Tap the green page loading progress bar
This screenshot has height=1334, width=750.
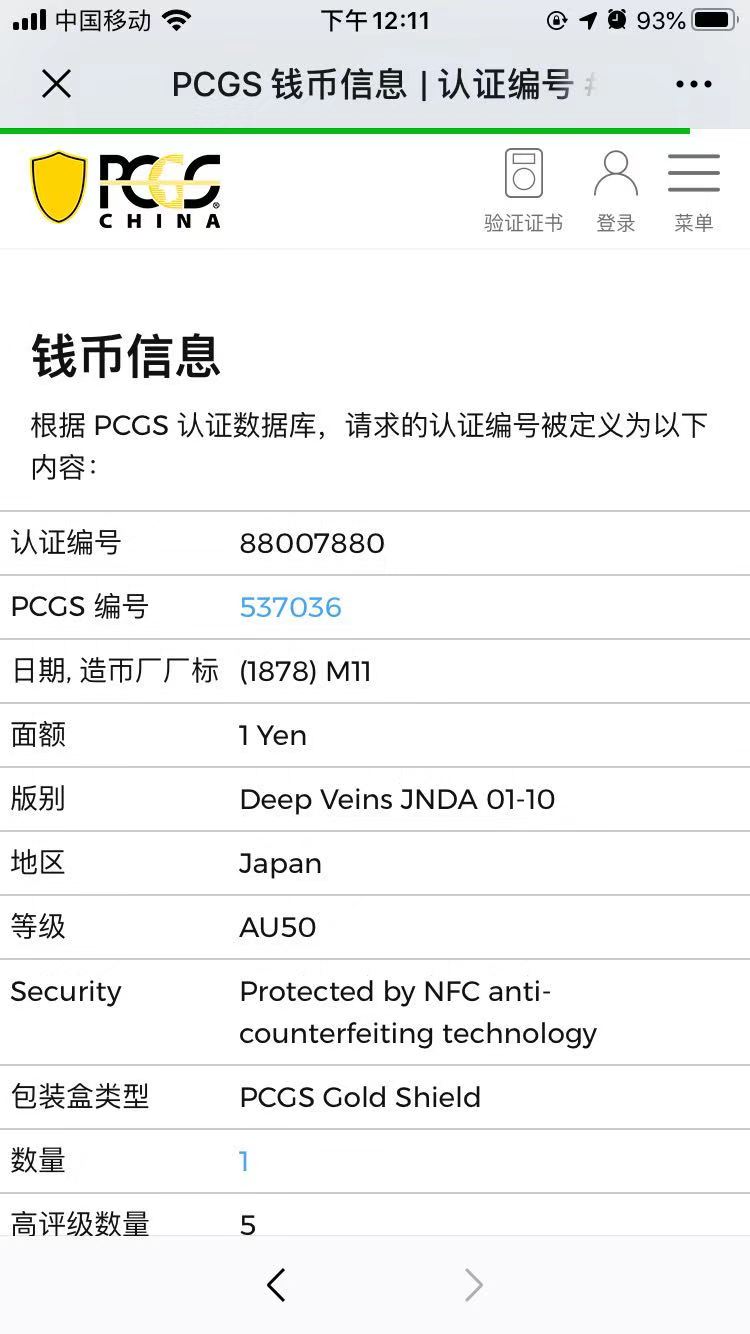click(x=345, y=130)
